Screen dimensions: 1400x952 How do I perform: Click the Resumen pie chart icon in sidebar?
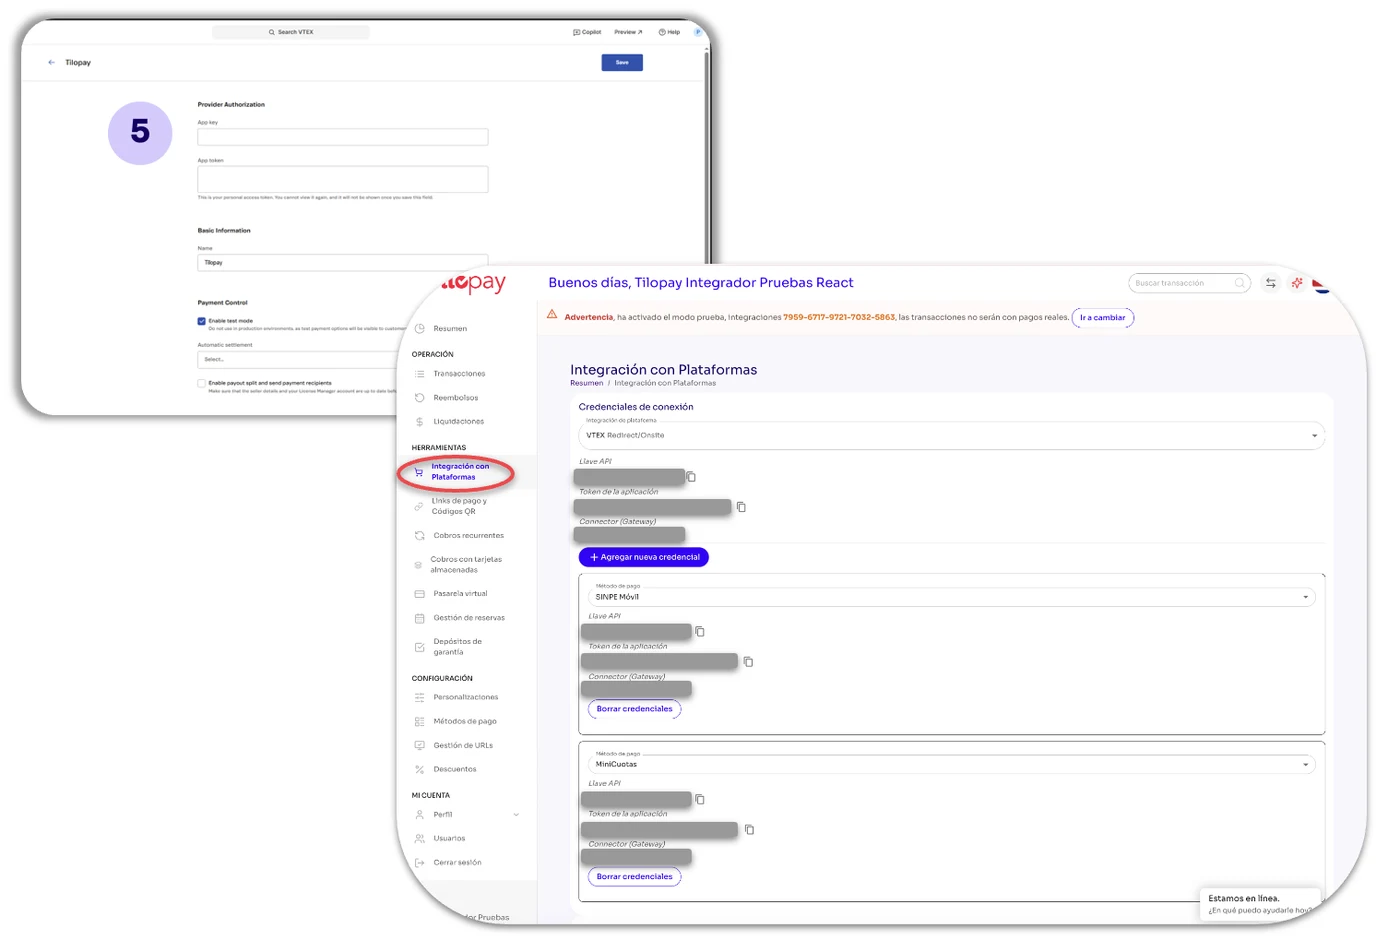(420, 329)
